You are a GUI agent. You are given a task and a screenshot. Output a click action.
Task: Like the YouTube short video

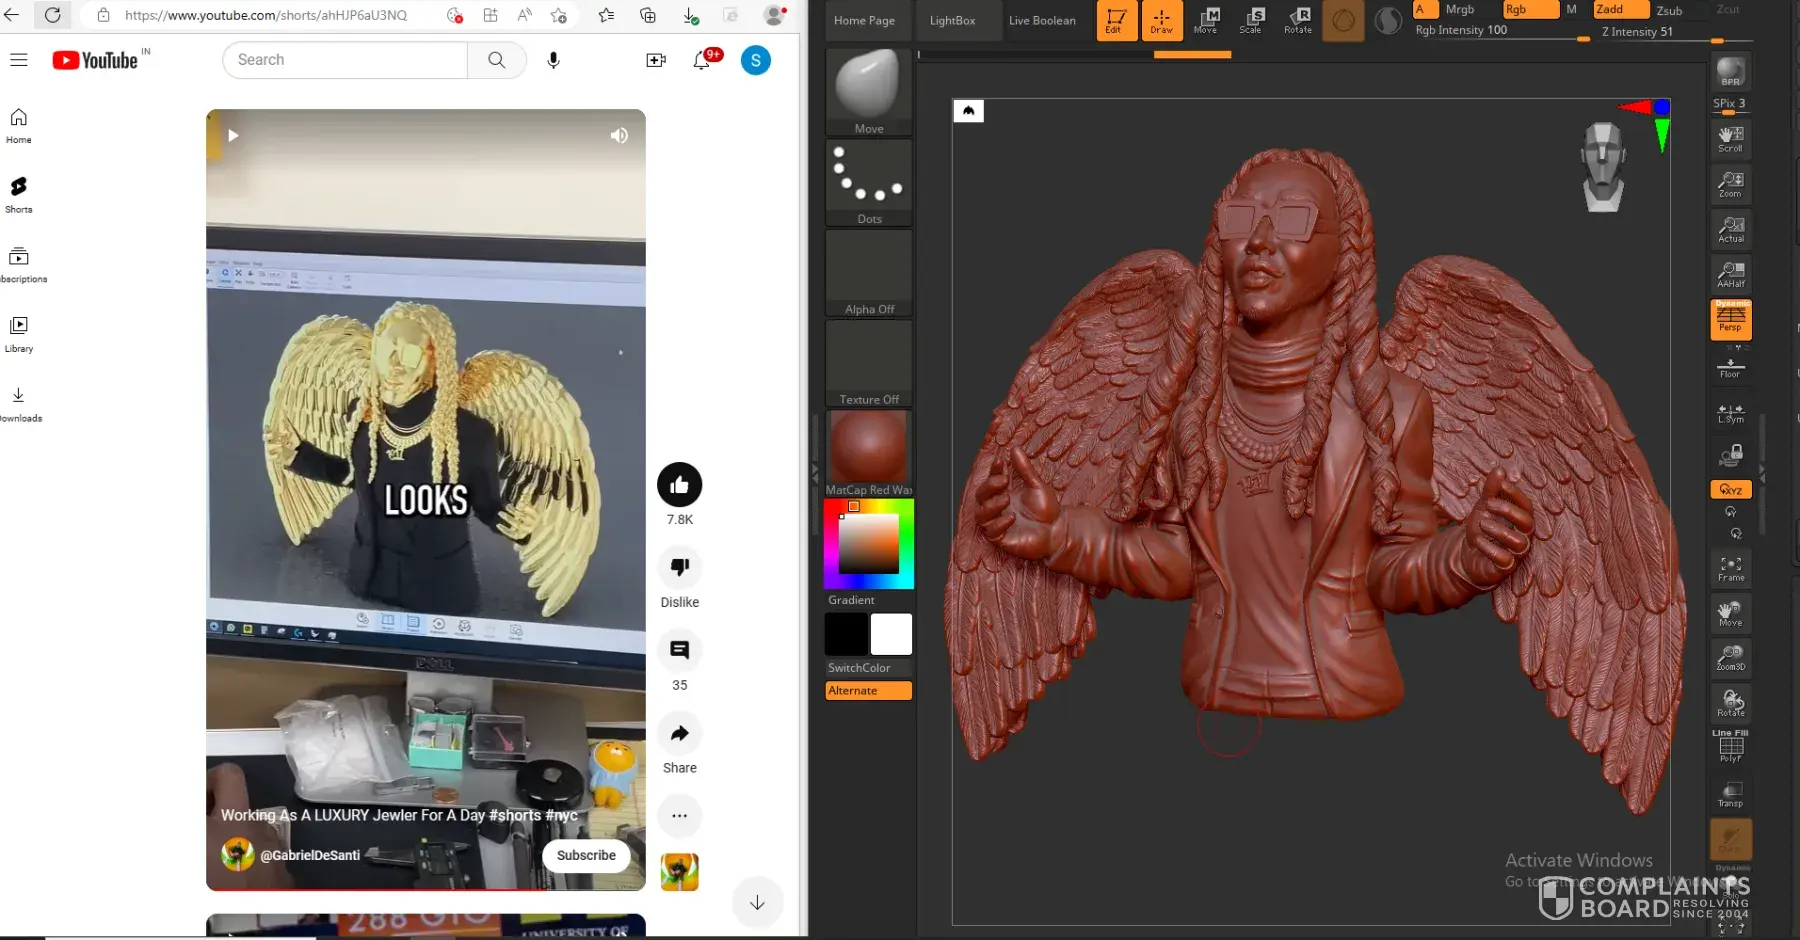(x=679, y=485)
